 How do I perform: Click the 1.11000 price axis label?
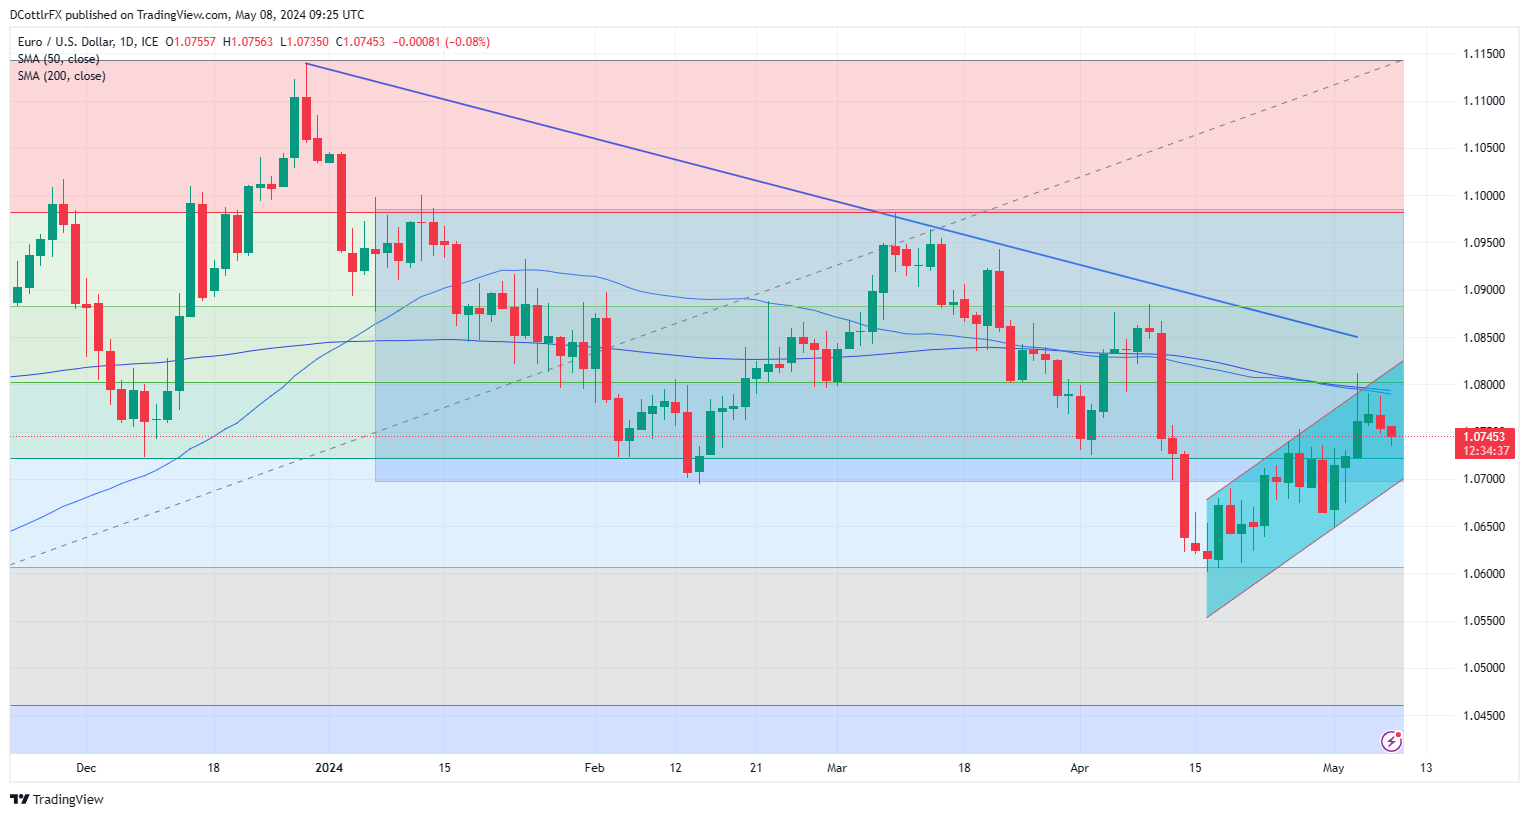[x=1484, y=101]
